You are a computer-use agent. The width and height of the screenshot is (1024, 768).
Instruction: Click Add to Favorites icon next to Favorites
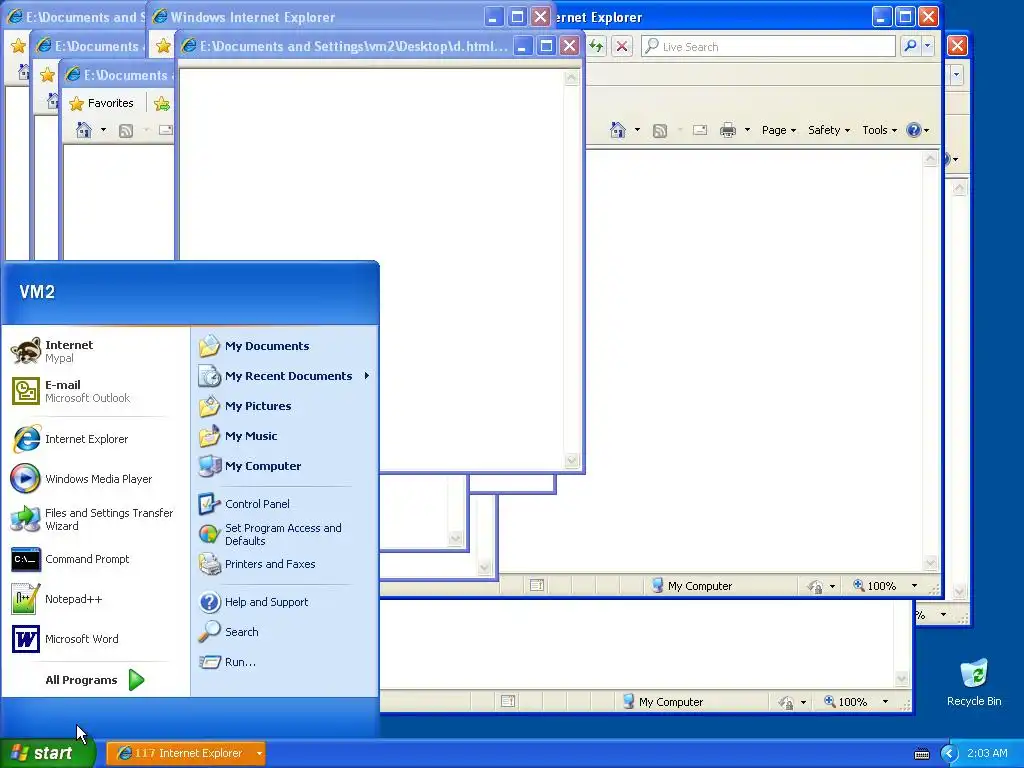pyautogui.click(x=162, y=103)
